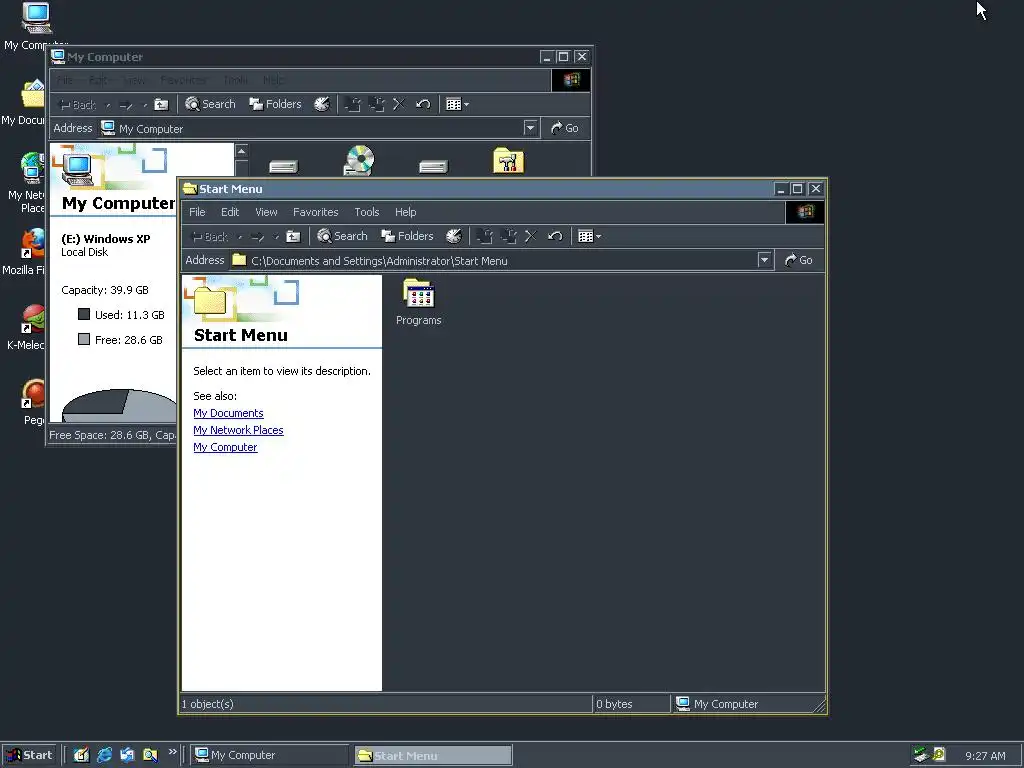1024x768 pixels.
Task: Expand Back history arrow in Start Menu window
Action: [240, 236]
